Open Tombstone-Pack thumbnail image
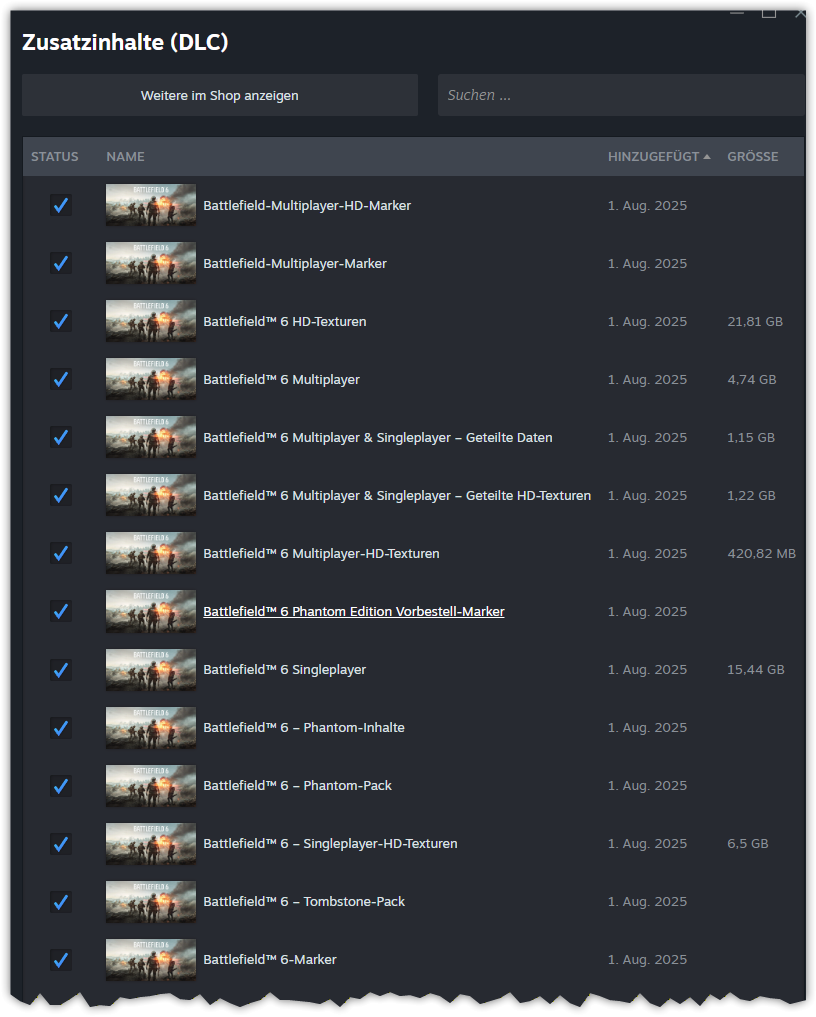The height and width of the screenshot is (1017, 816). click(x=150, y=901)
